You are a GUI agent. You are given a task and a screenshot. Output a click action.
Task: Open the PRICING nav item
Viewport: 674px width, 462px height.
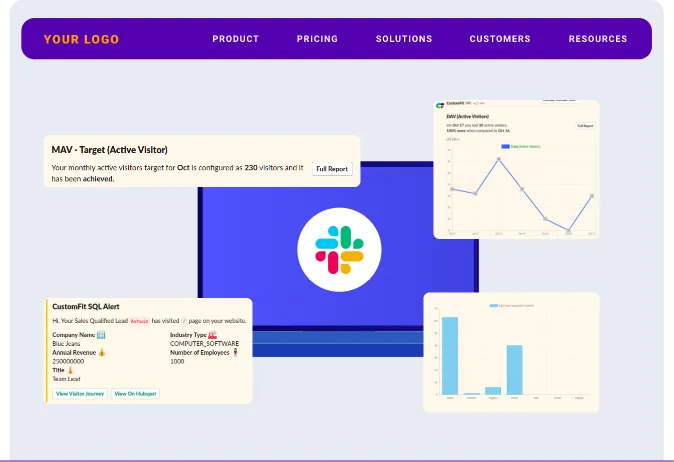point(317,39)
